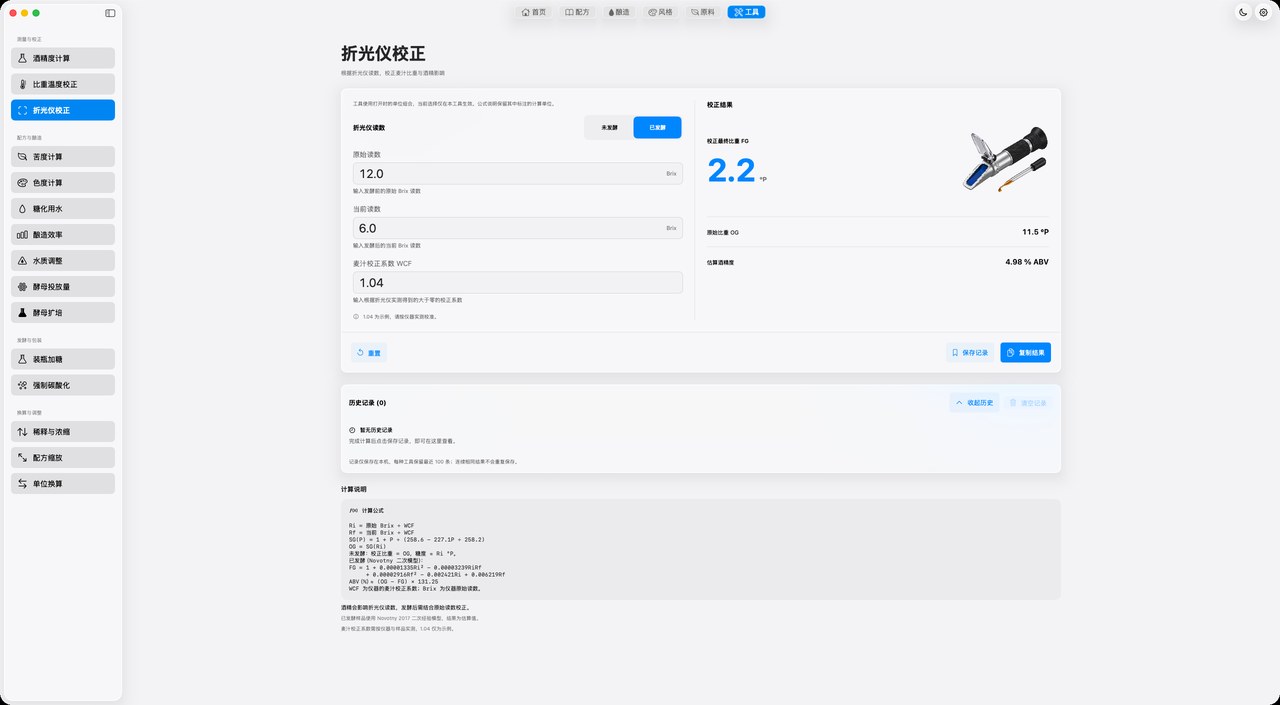The image size is (1280, 705).
Task: Select the 折光仪校正 sidebar item
Action: click(63, 110)
